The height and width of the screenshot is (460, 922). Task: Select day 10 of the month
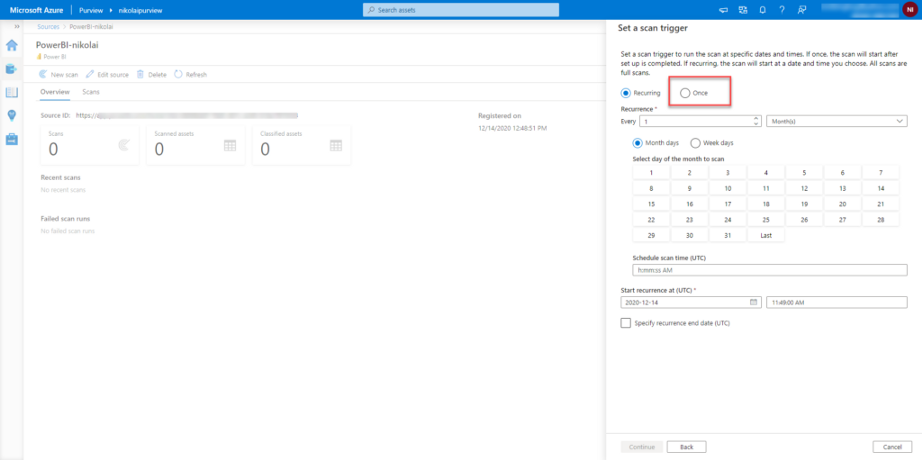coord(727,188)
